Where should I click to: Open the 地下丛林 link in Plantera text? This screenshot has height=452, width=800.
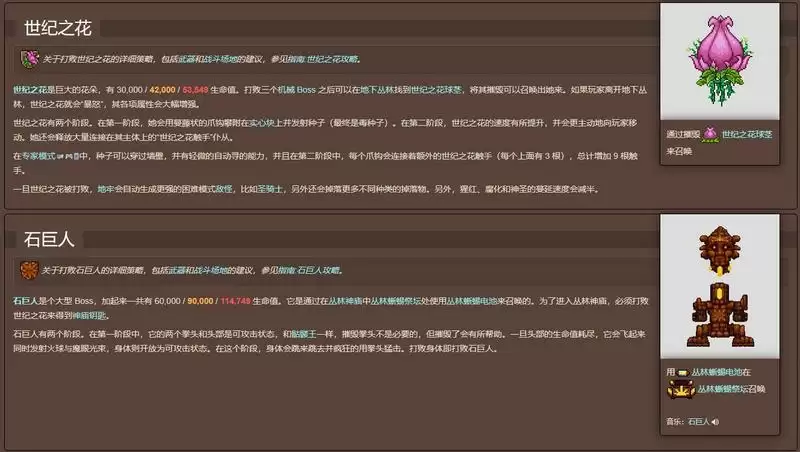click(x=378, y=89)
